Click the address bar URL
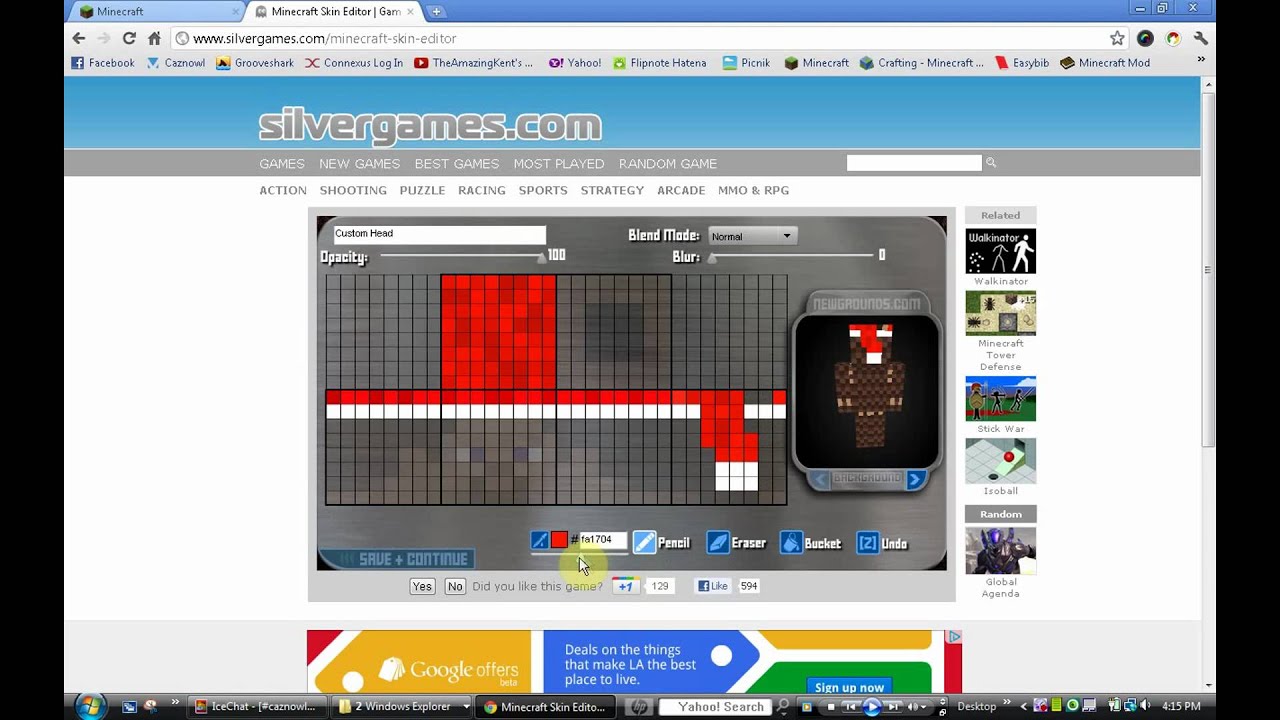 (324, 38)
